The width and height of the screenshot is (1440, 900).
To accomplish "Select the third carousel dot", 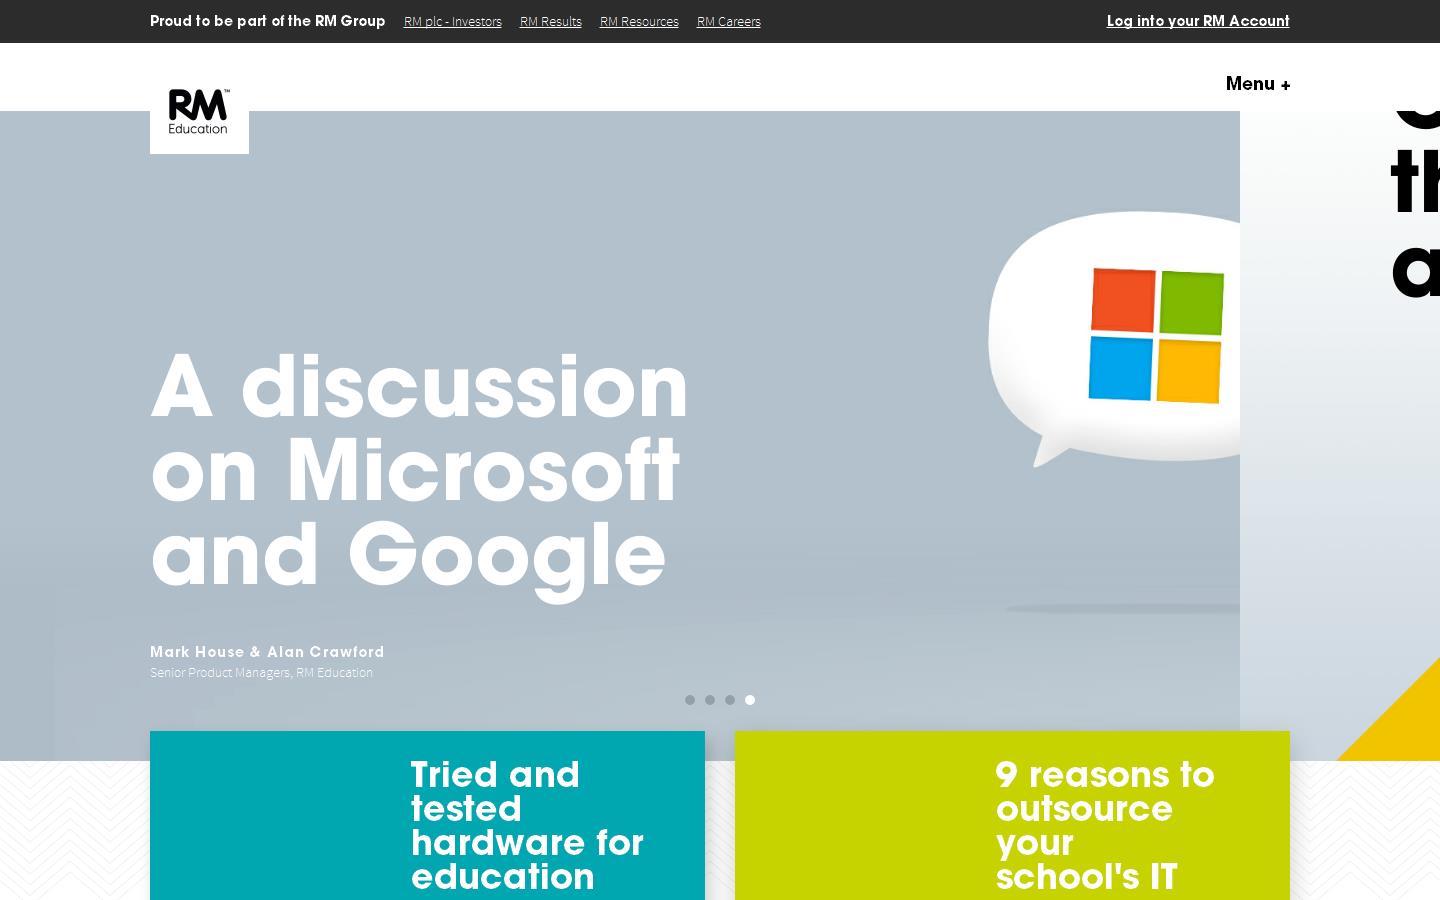I will click(730, 700).
